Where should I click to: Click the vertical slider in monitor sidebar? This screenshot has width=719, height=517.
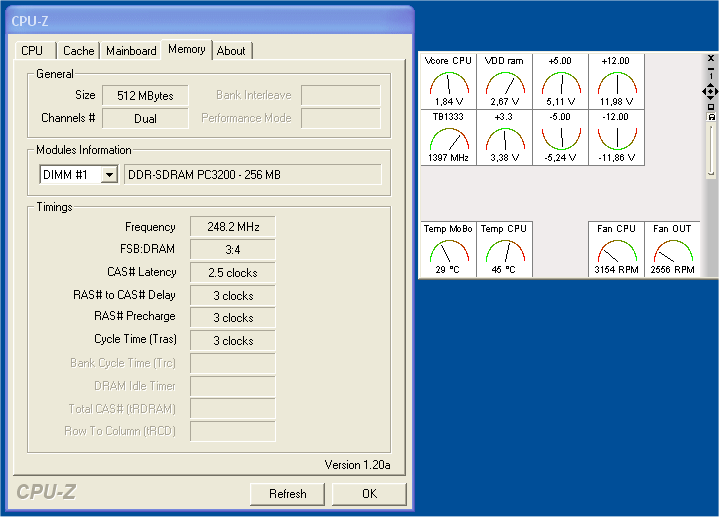[x=711, y=150]
